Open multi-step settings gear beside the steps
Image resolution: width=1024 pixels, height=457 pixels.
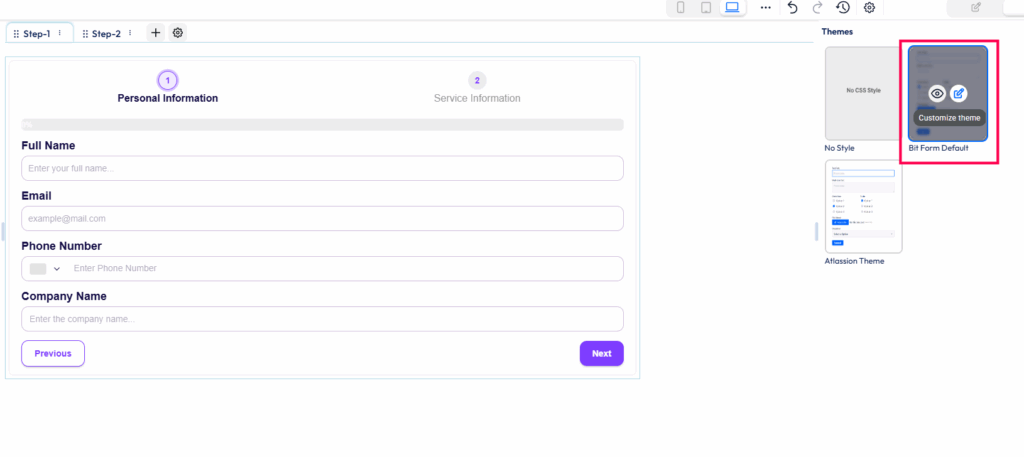pyautogui.click(x=178, y=33)
